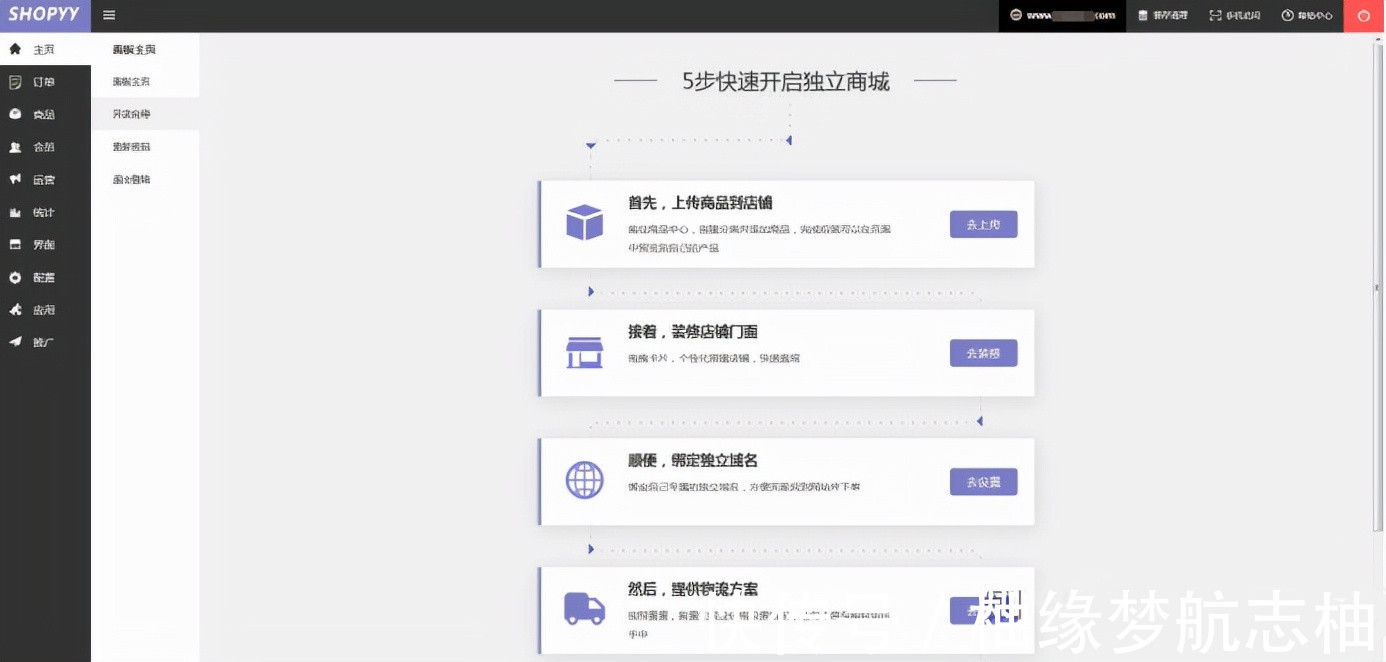This screenshot has width=1386, height=662.
Task: Click the red power logout button
Action: pos(1364,16)
